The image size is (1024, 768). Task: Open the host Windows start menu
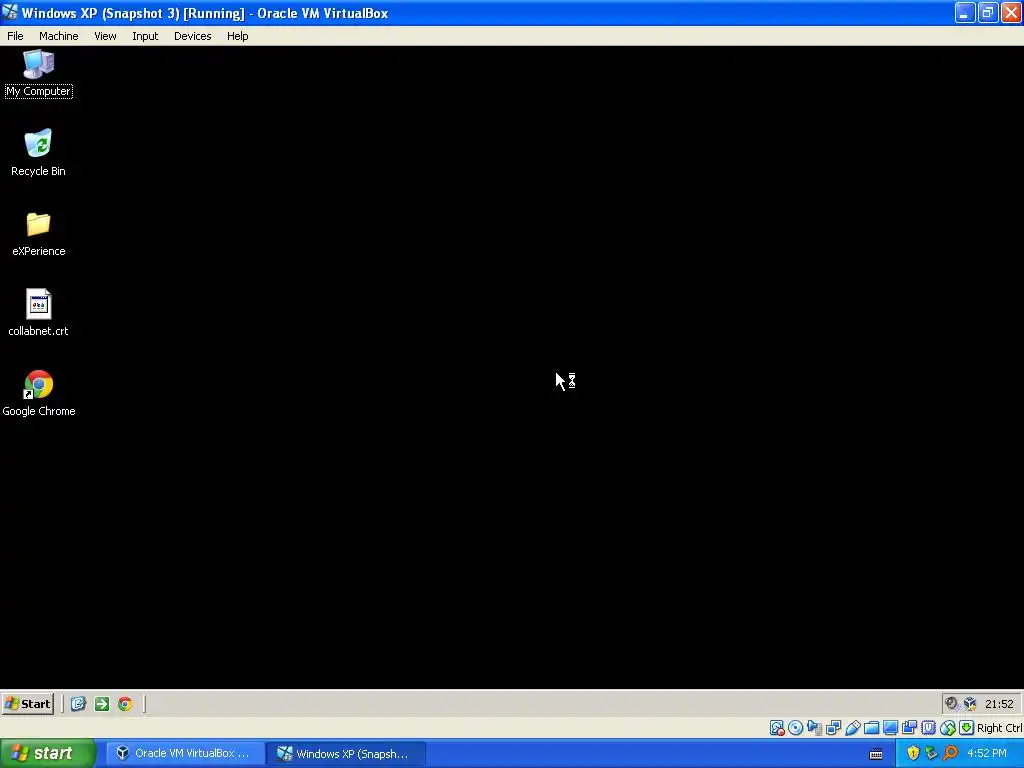(48, 754)
